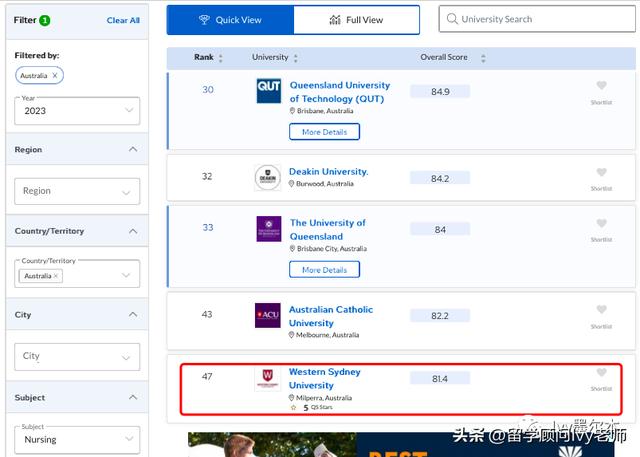
Task: Click the University of Queensland logo
Action: [x=269, y=228]
